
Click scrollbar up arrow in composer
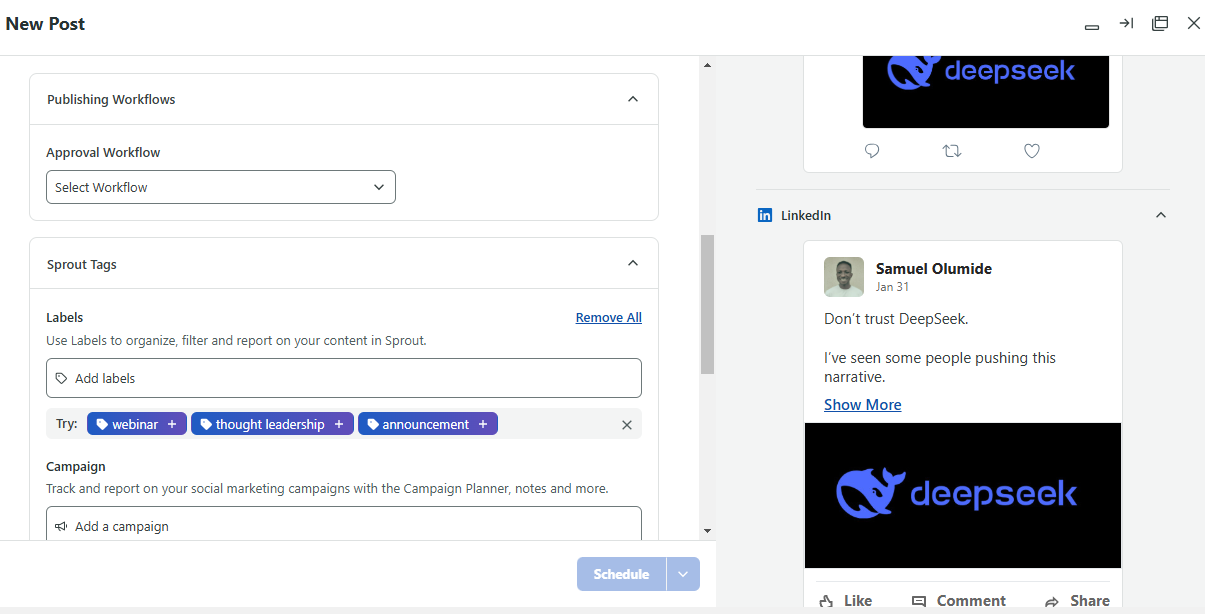(x=708, y=65)
